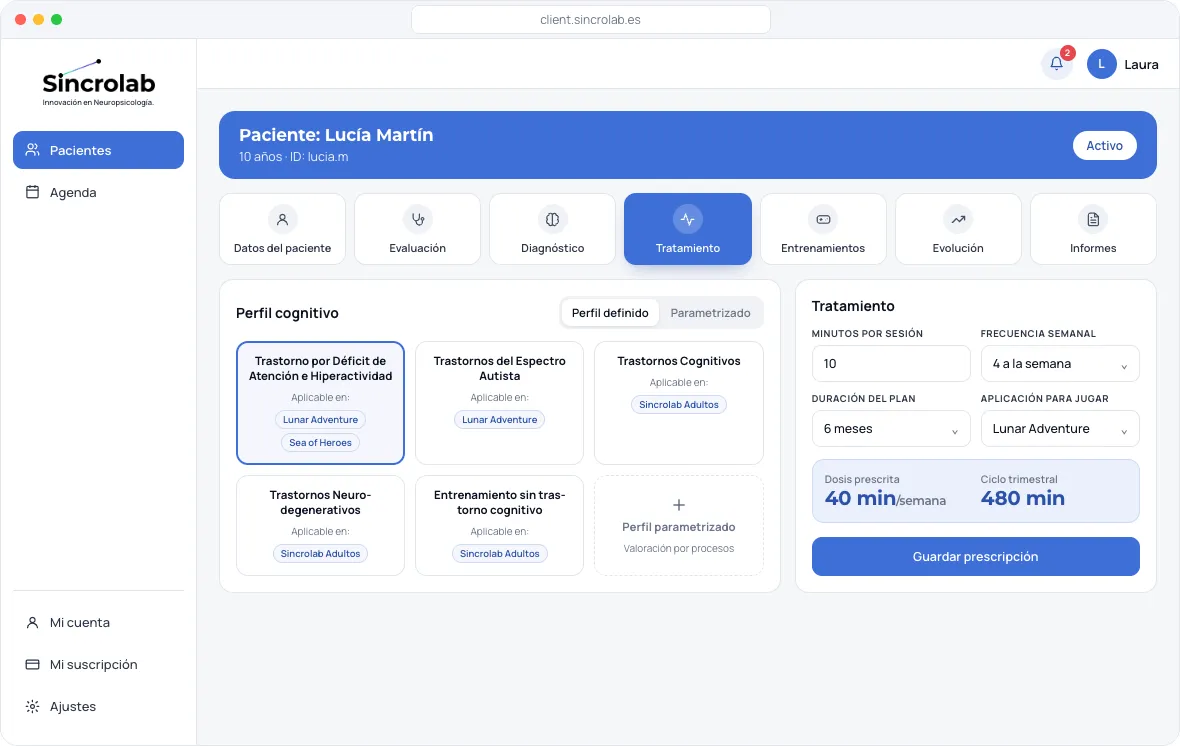This screenshot has height=746, width=1180.
Task: Click the '10 años · ID: lucia.m' text
Action: pos(293,157)
